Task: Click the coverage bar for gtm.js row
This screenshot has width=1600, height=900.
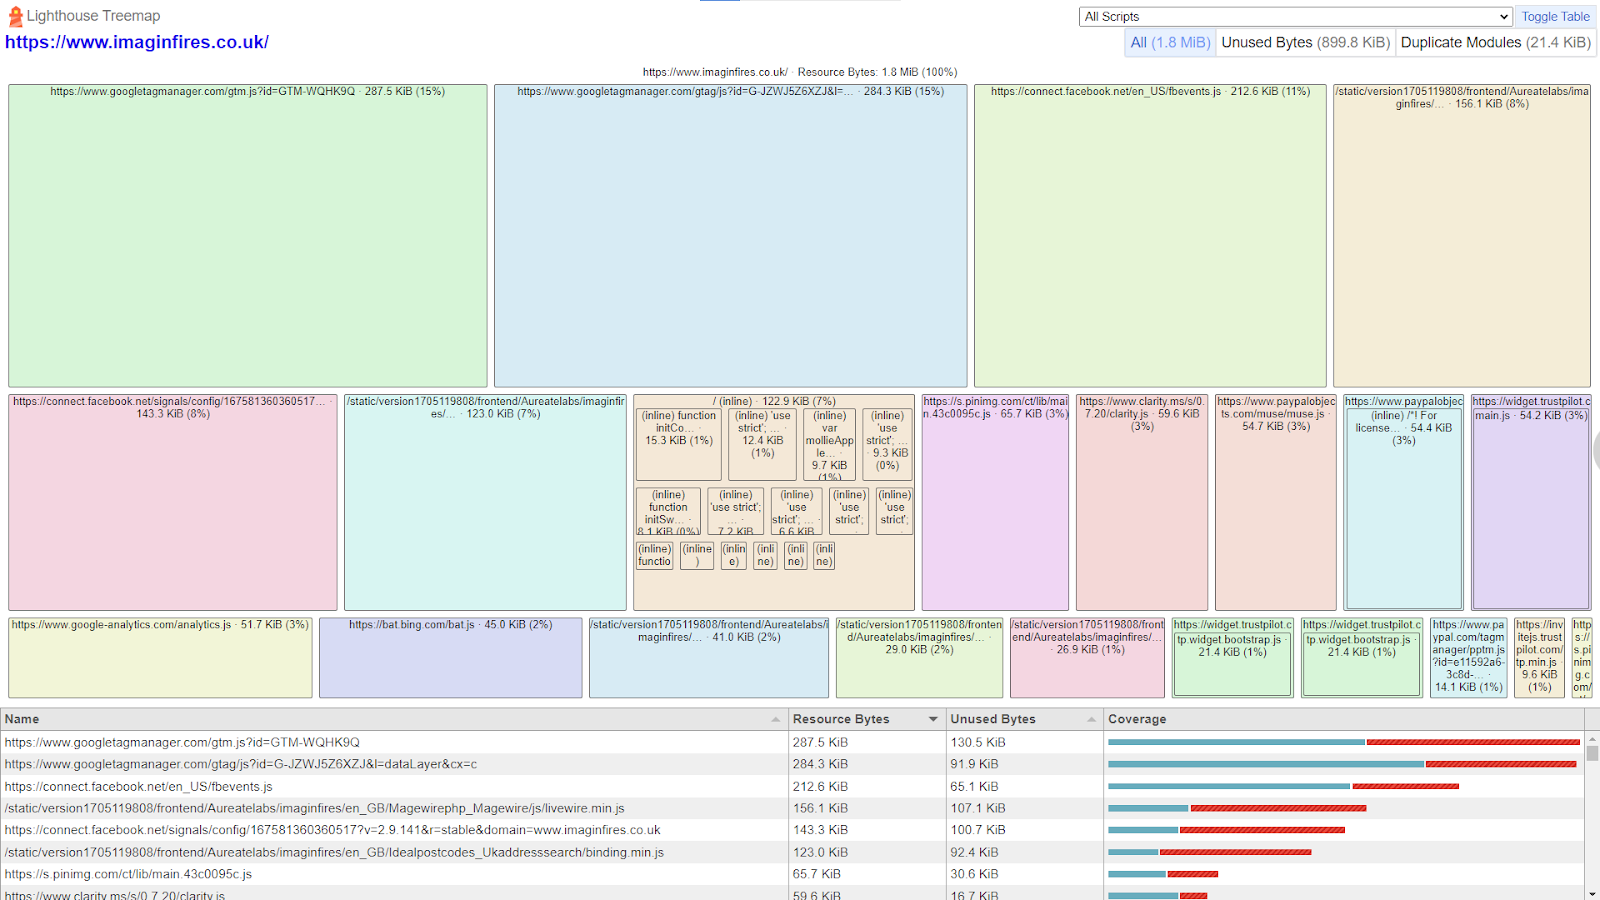Action: click(x=1344, y=742)
